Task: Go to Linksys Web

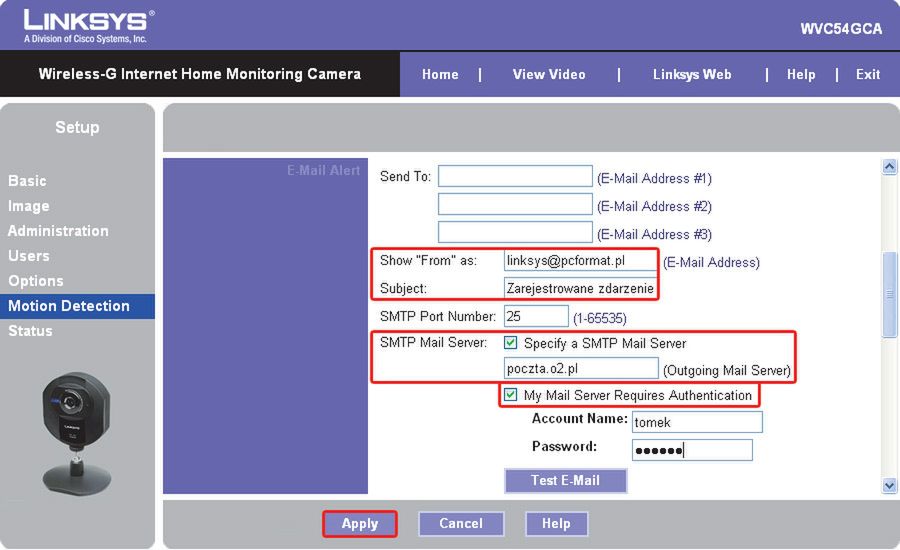Action: click(692, 75)
